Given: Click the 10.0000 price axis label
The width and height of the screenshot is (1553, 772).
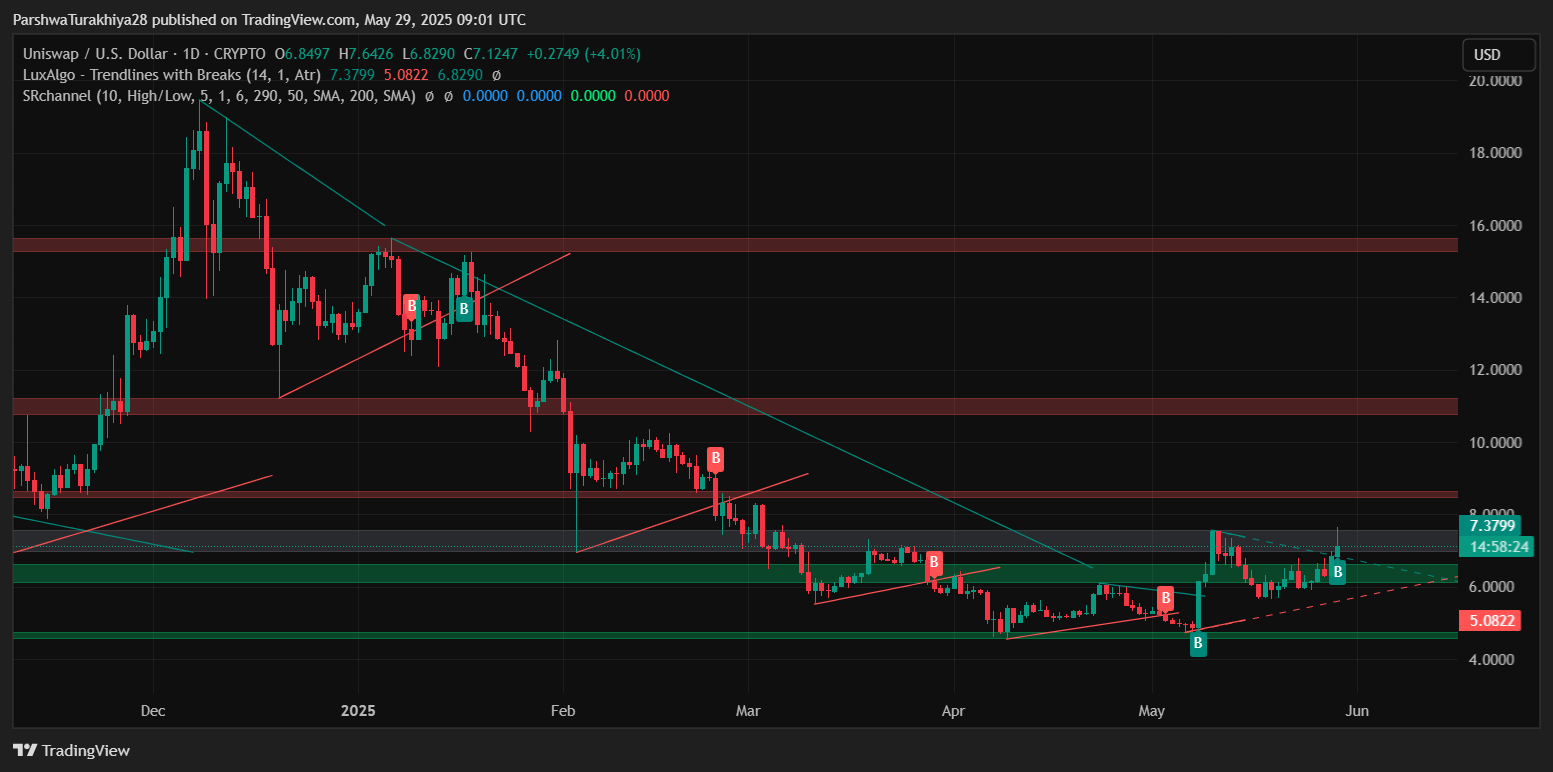Looking at the screenshot, I should click(x=1494, y=443).
